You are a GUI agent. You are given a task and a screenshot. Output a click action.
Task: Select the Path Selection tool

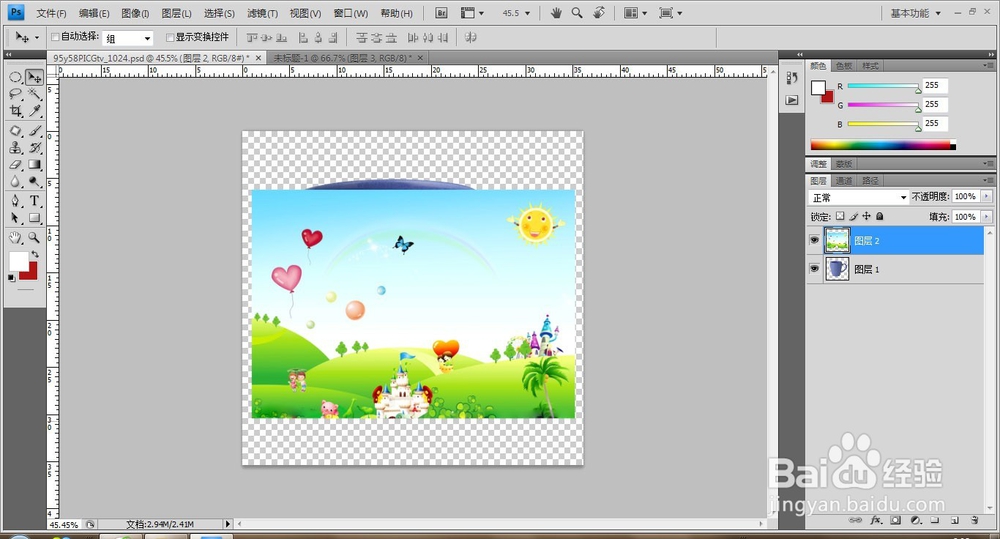[x=16, y=218]
